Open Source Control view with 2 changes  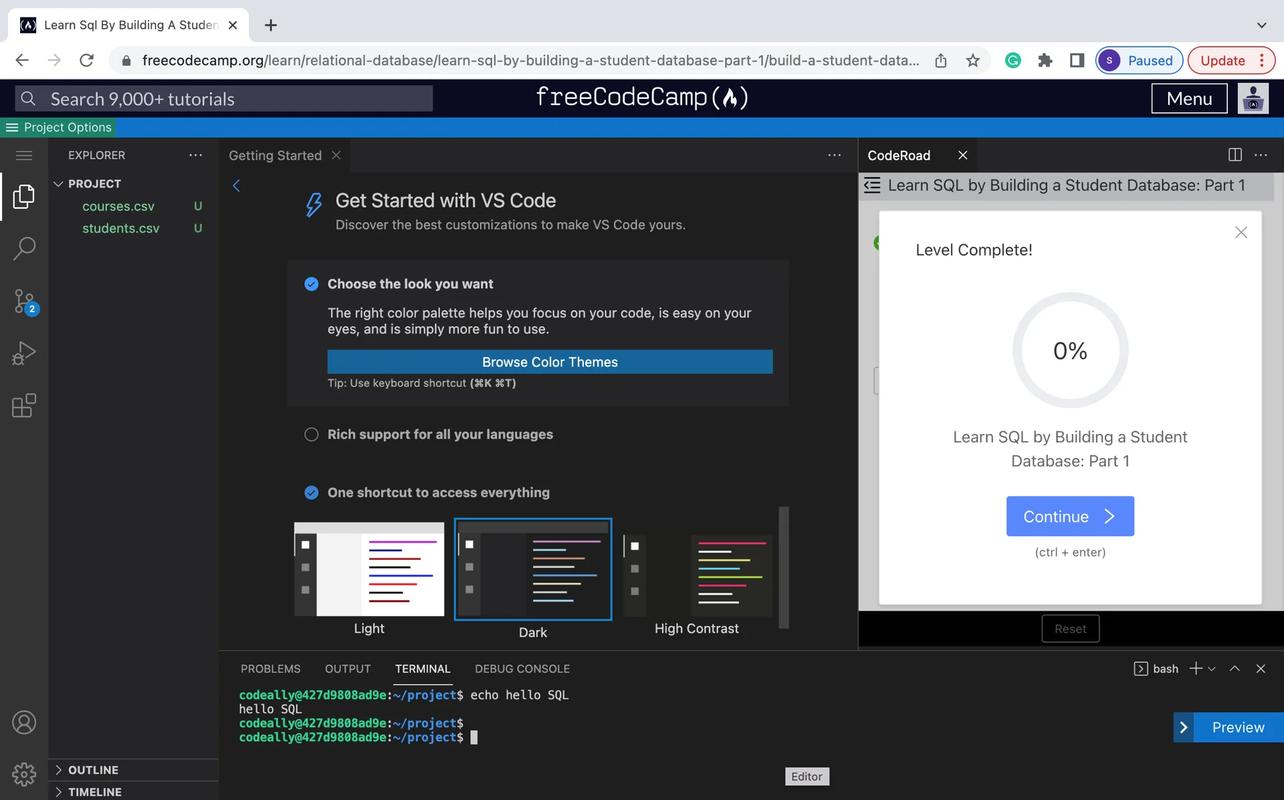tap(24, 301)
